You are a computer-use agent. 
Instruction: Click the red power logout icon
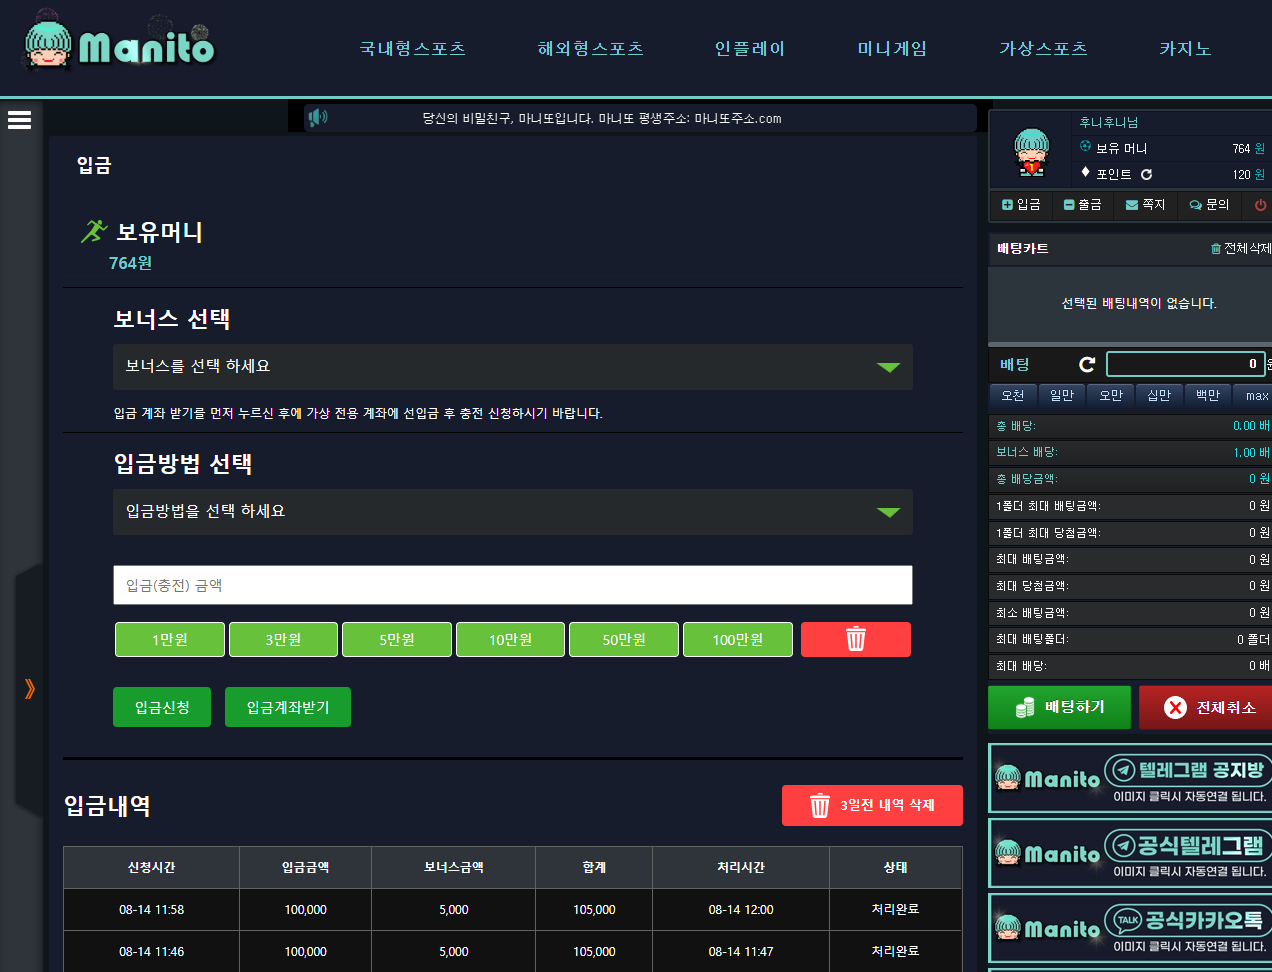pos(1260,205)
